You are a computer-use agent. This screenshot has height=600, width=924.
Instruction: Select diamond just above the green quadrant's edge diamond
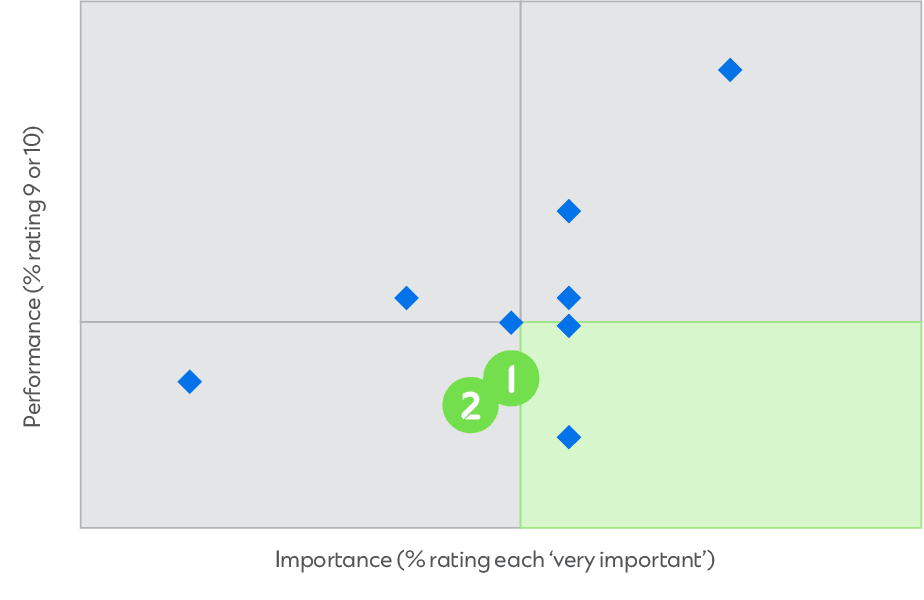point(569,298)
